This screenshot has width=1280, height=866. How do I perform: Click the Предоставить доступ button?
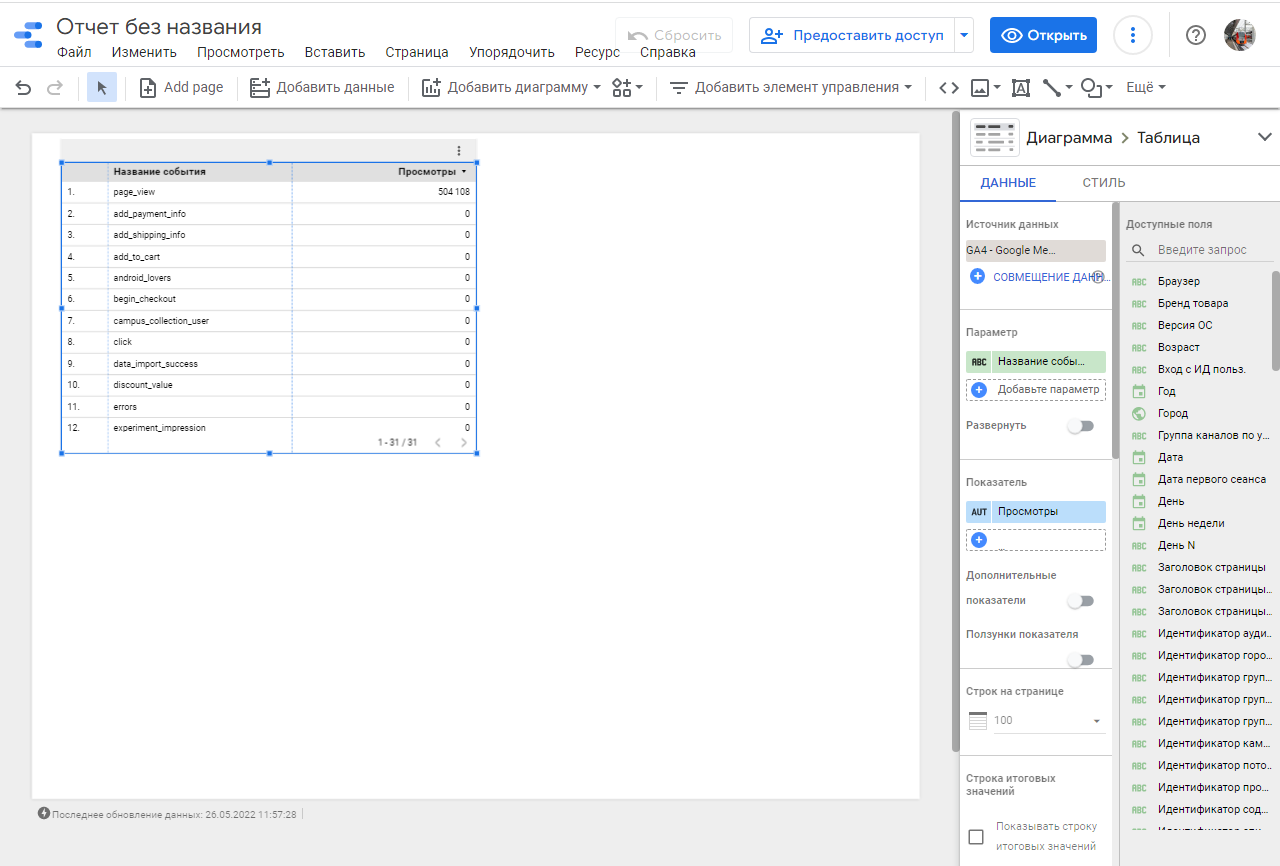[x=853, y=35]
